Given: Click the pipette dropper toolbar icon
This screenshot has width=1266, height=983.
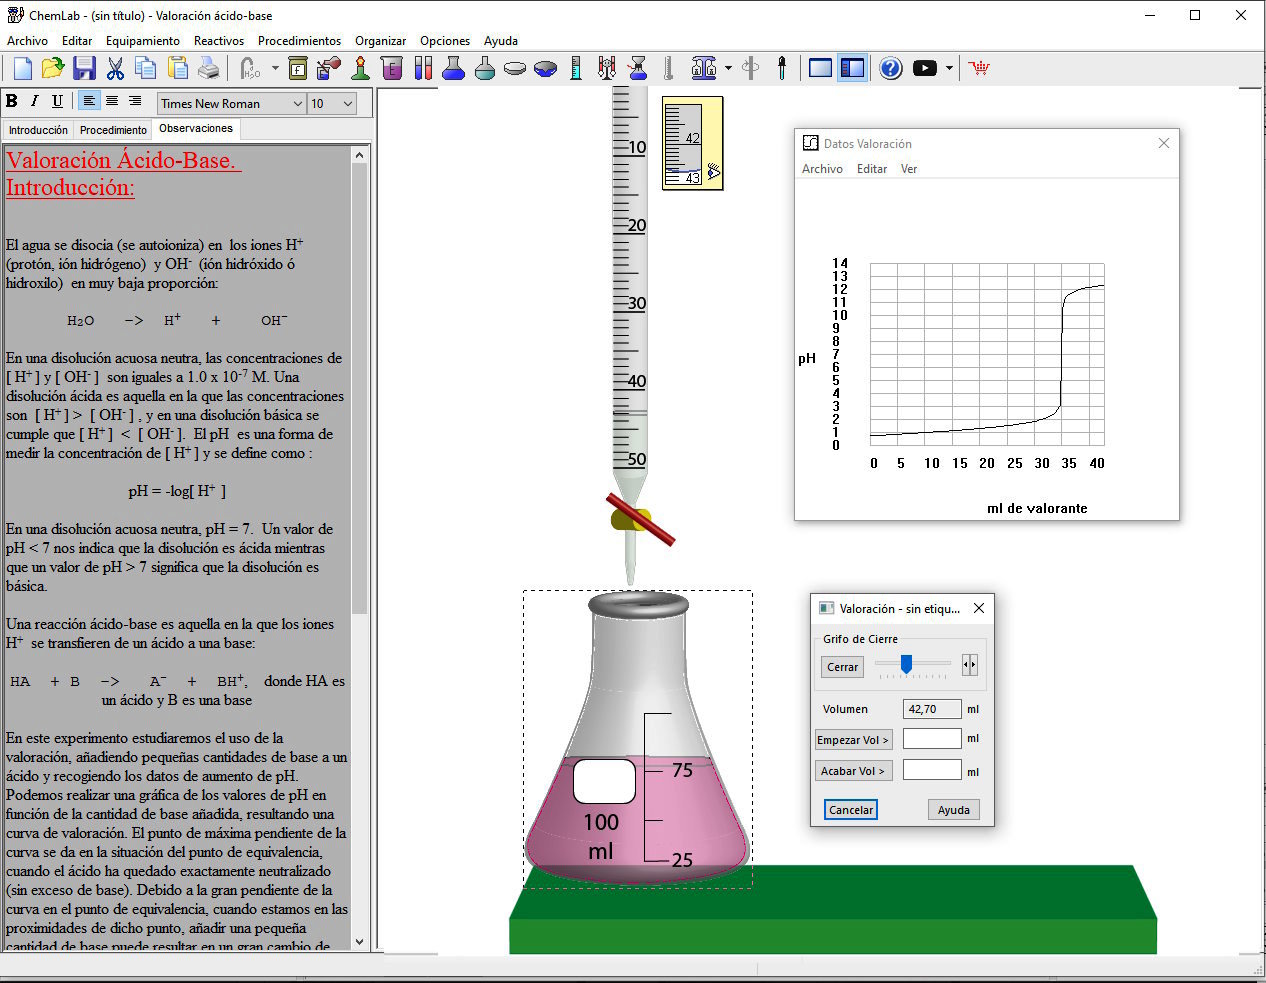Looking at the screenshot, I should pyautogui.click(x=782, y=68).
